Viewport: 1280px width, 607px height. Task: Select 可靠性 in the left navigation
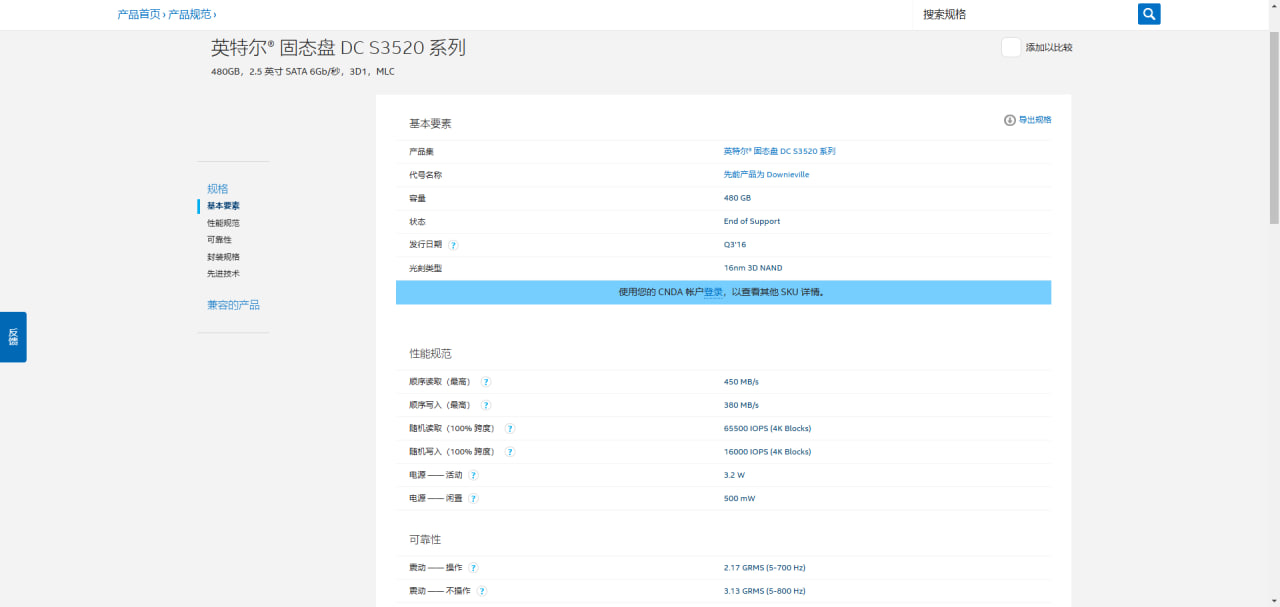pos(219,240)
